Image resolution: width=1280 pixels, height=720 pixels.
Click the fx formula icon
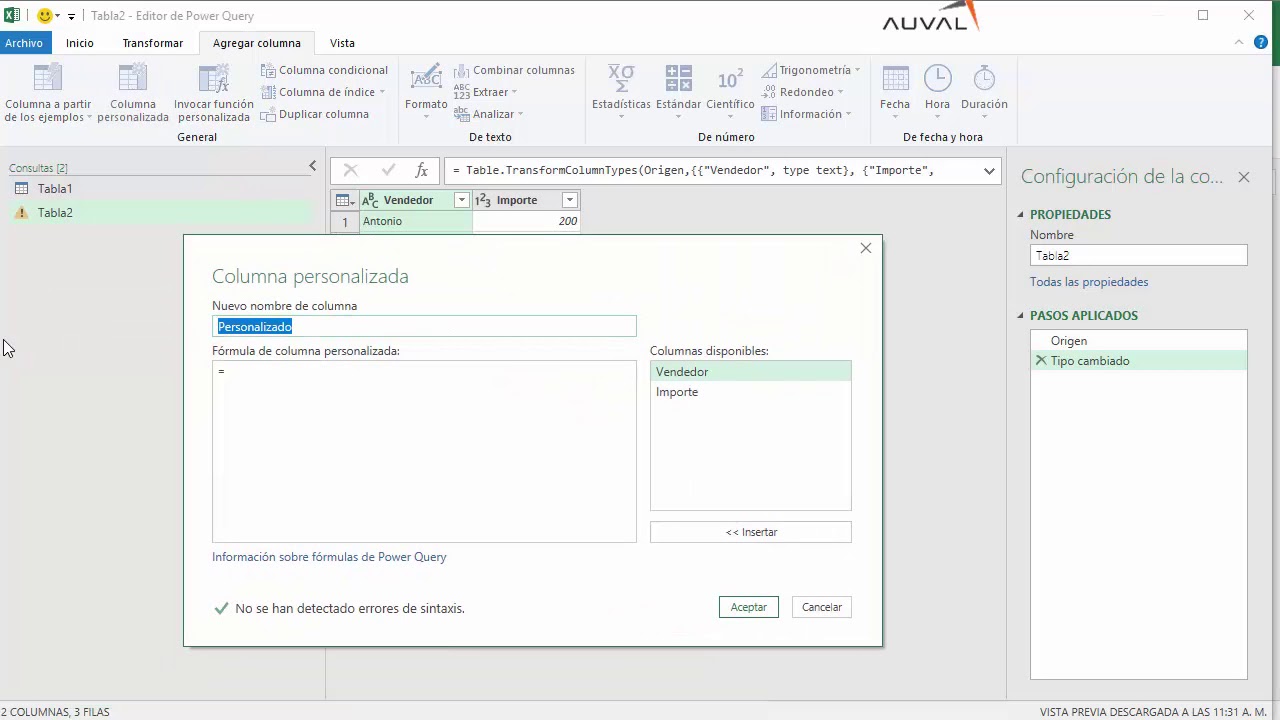click(422, 170)
